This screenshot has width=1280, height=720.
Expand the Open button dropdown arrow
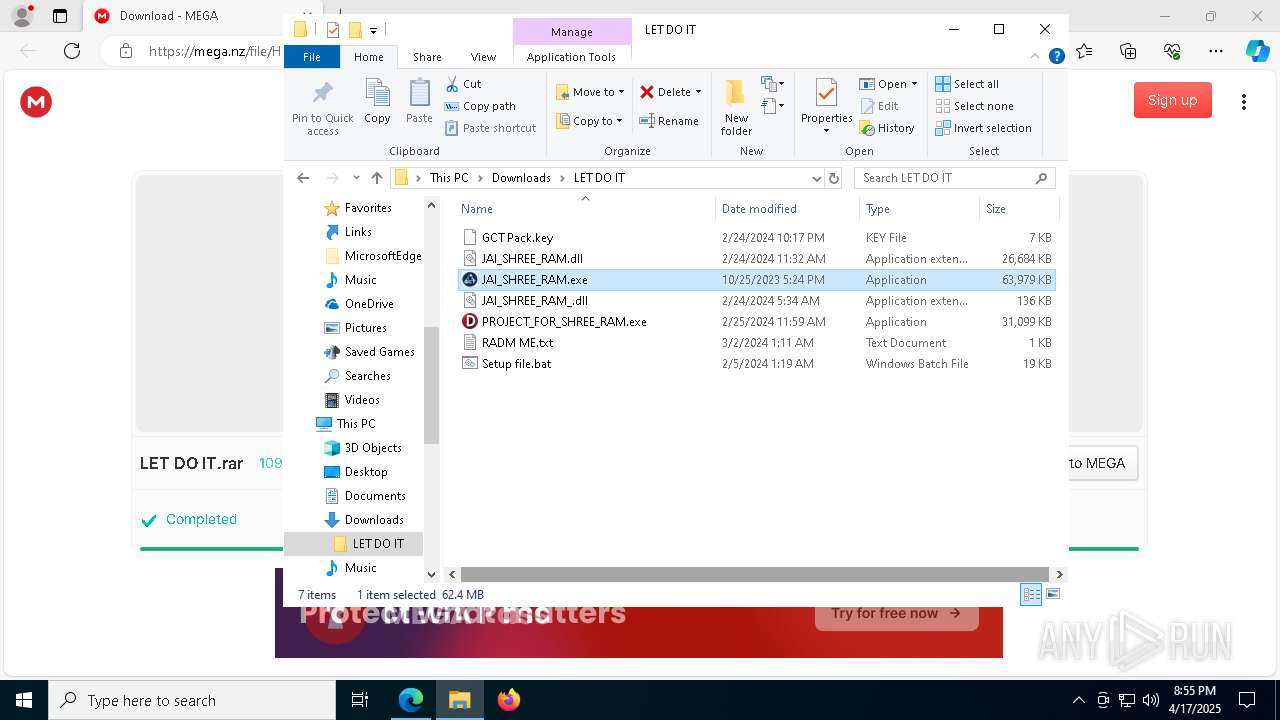coord(914,84)
